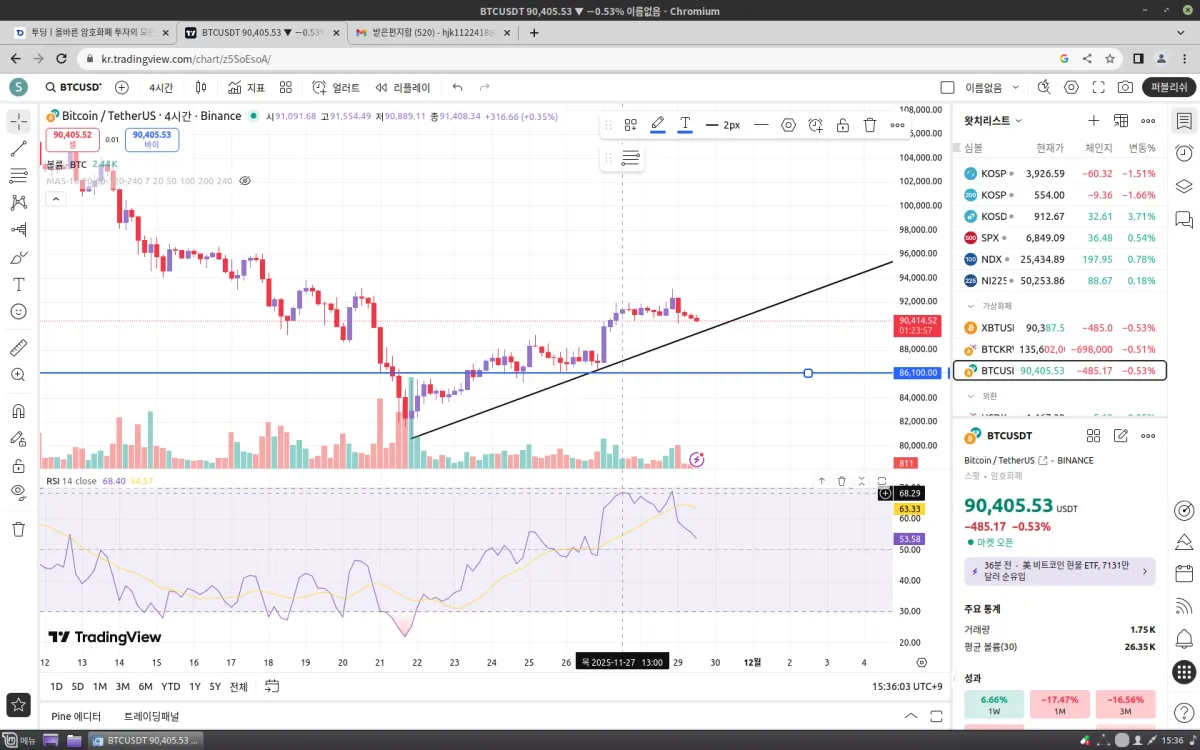
Task: Select the Ruler measure tool
Action: [x=18, y=348]
